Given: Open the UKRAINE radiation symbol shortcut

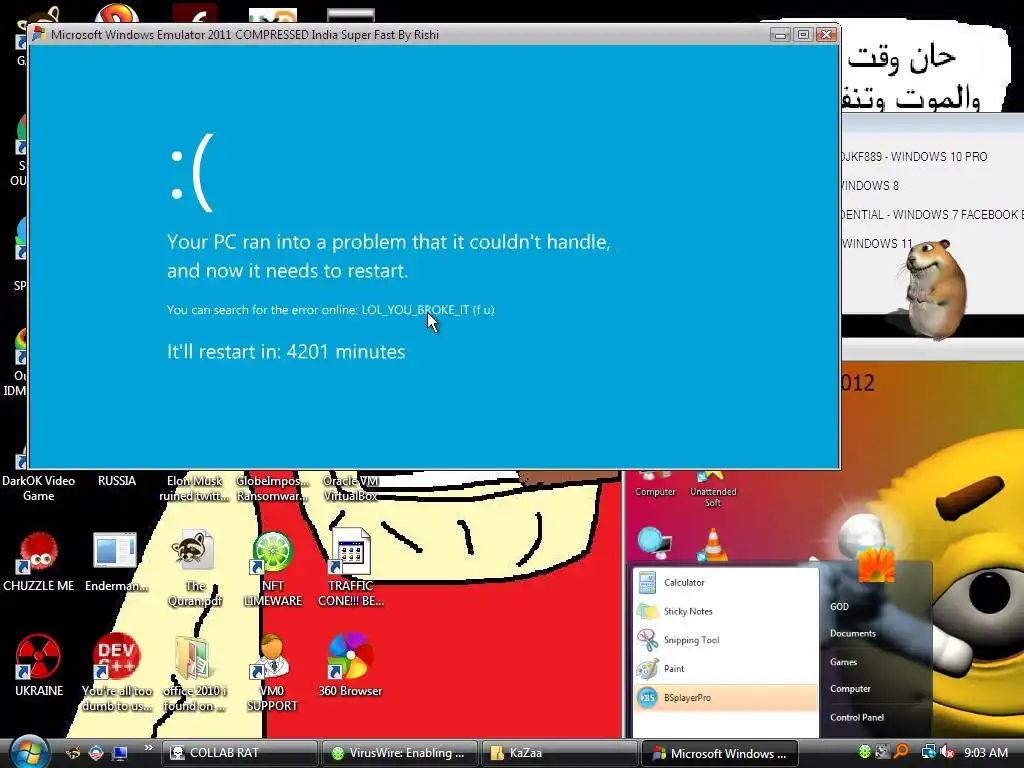Looking at the screenshot, I should pos(39,665).
